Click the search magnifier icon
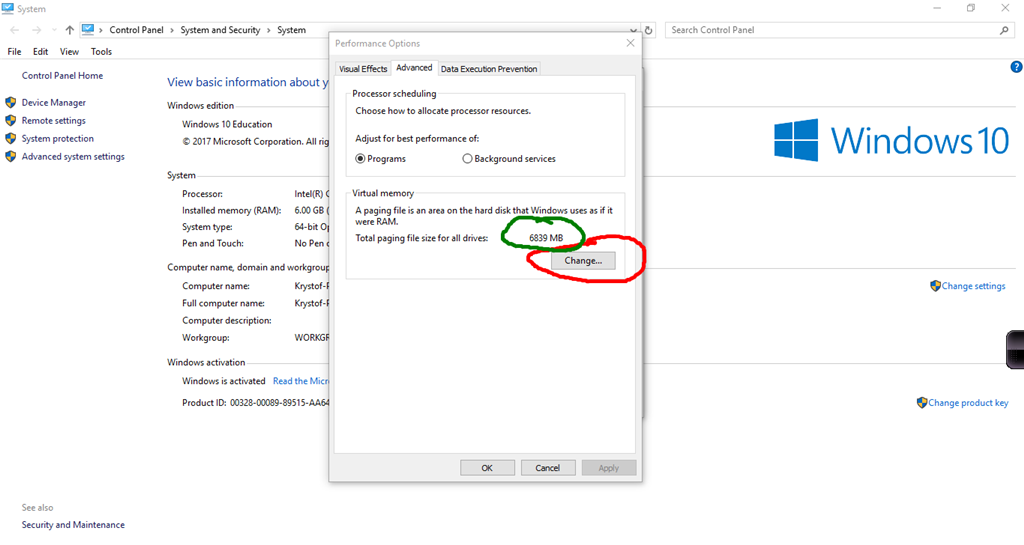Viewport: 1024px width, 545px height. pos(1004,30)
